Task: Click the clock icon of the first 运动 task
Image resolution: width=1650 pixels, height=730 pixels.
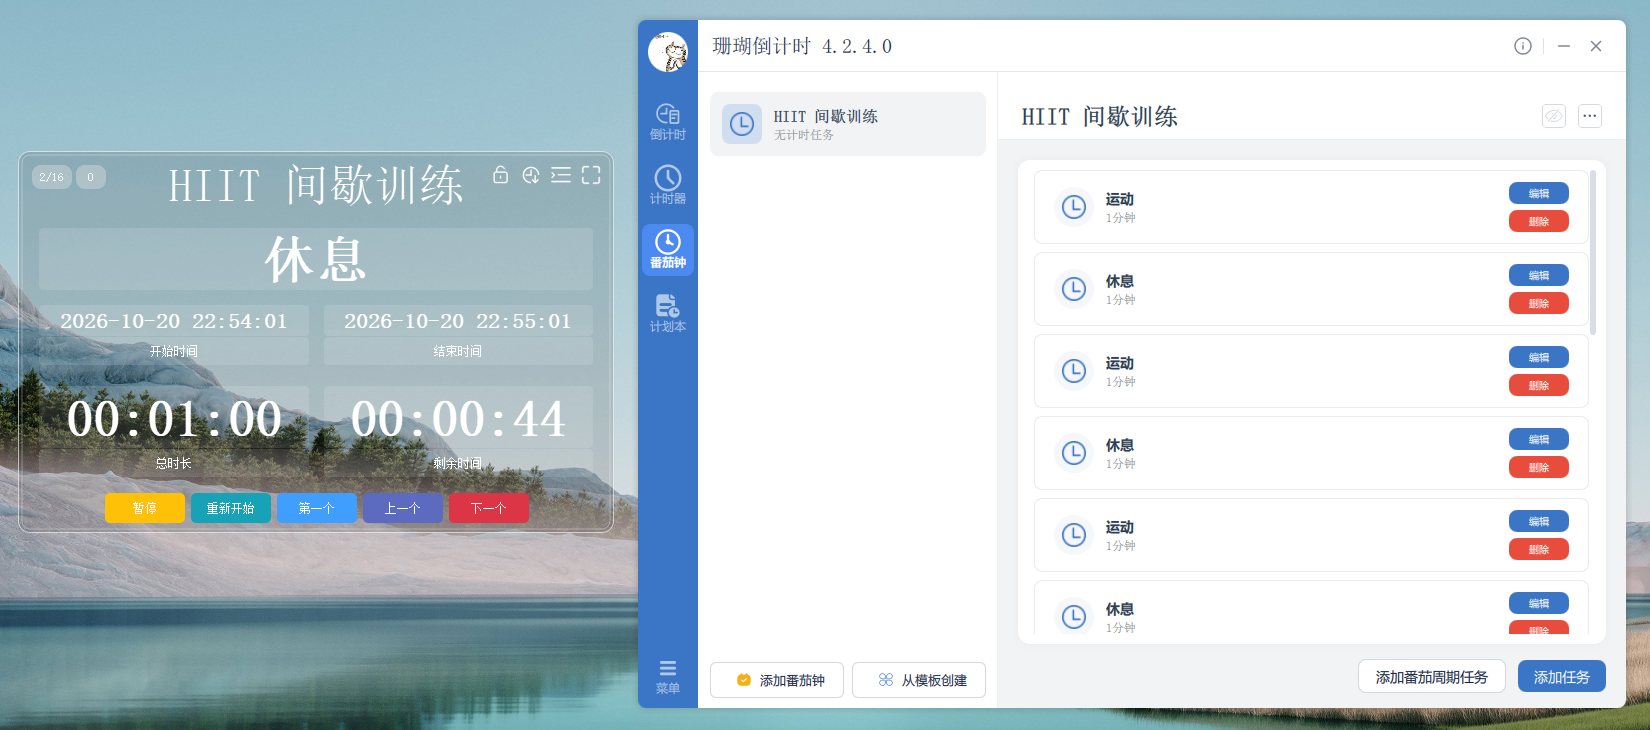Action: click(x=1074, y=207)
